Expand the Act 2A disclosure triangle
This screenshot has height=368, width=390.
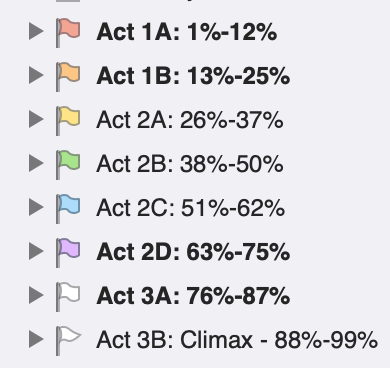(x=36, y=119)
